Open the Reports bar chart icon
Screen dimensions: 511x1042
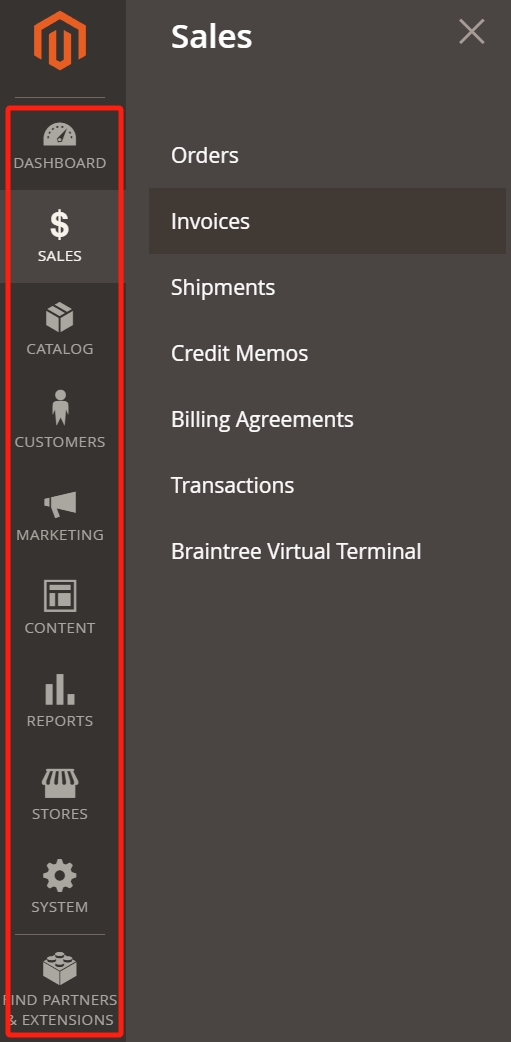[x=60, y=689]
